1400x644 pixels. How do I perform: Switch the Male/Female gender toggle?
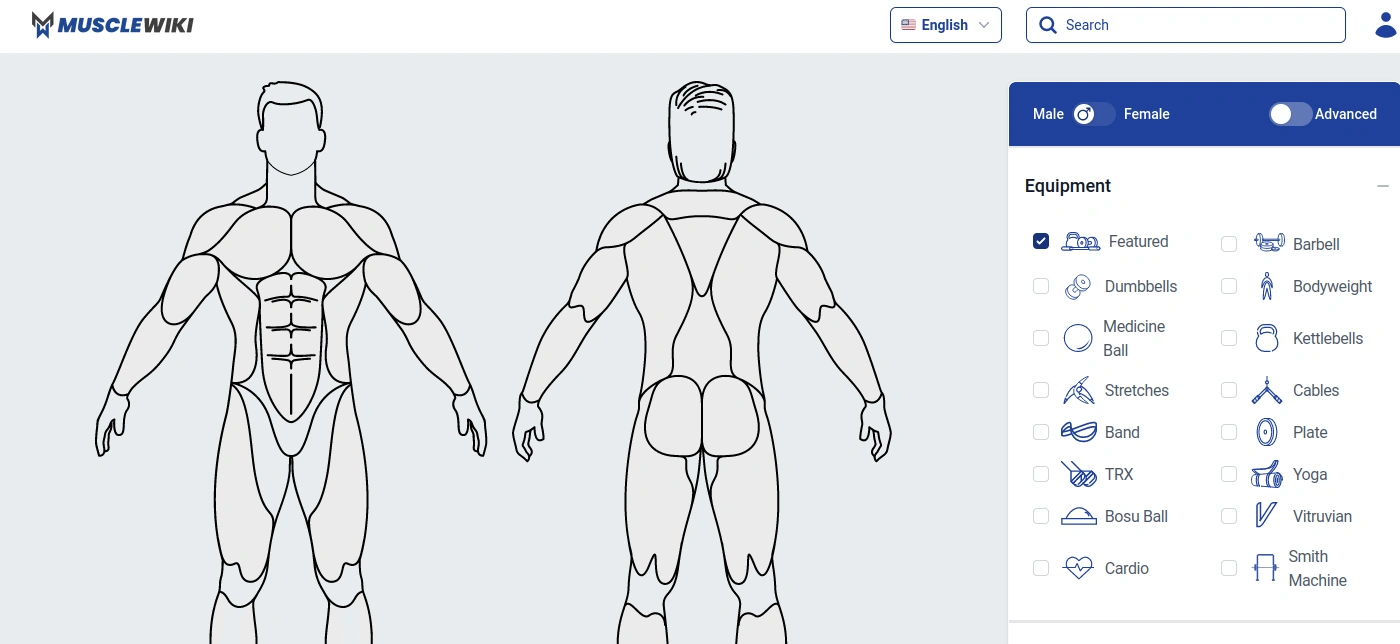click(1093, 114)
